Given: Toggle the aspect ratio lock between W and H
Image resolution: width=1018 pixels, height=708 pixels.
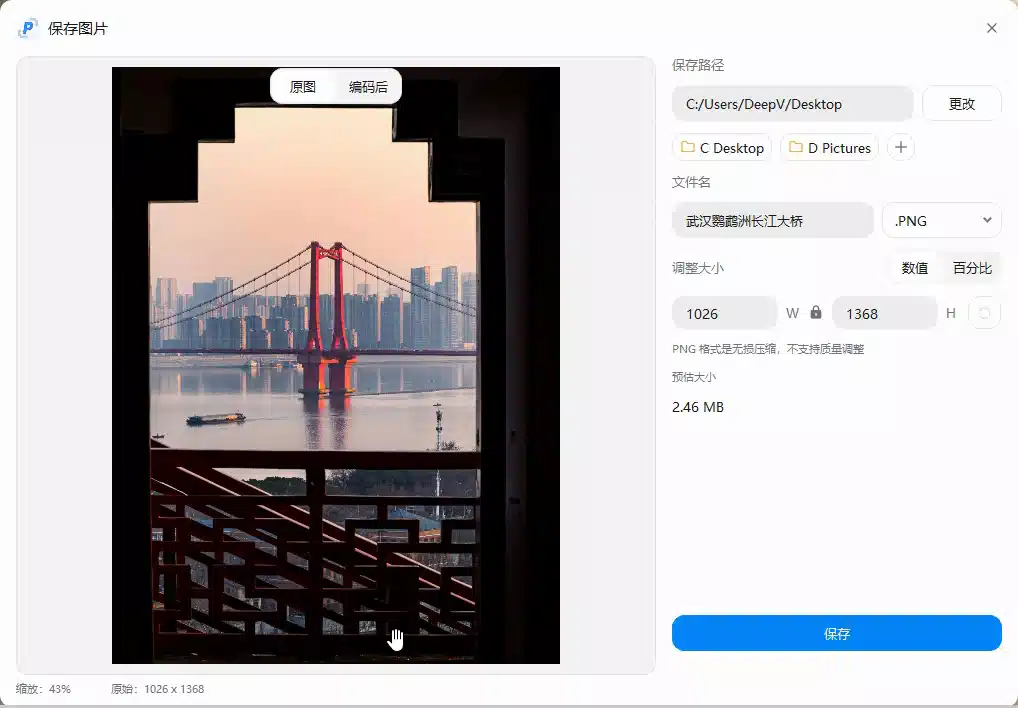Looking at the screenshot, I should click(816, 313).
